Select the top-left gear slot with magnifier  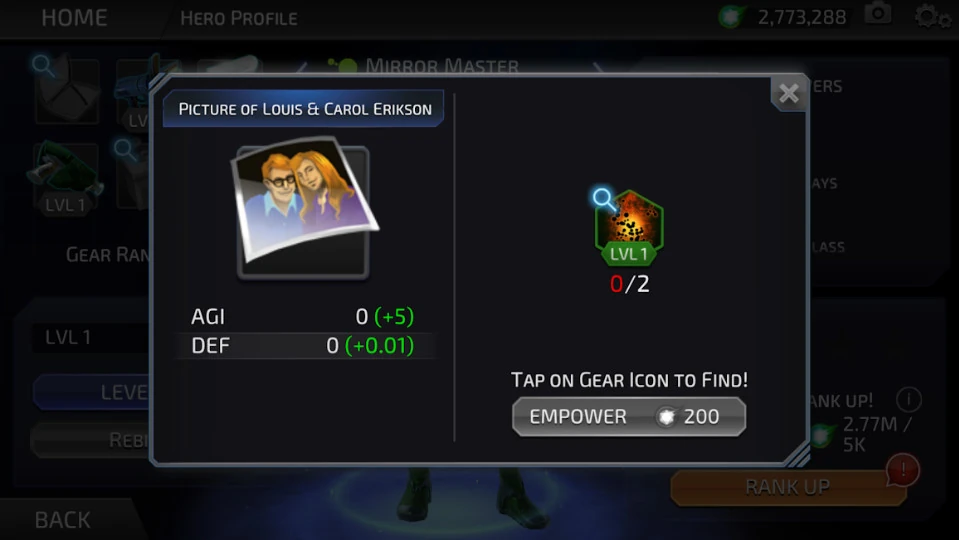coord(66,91)
